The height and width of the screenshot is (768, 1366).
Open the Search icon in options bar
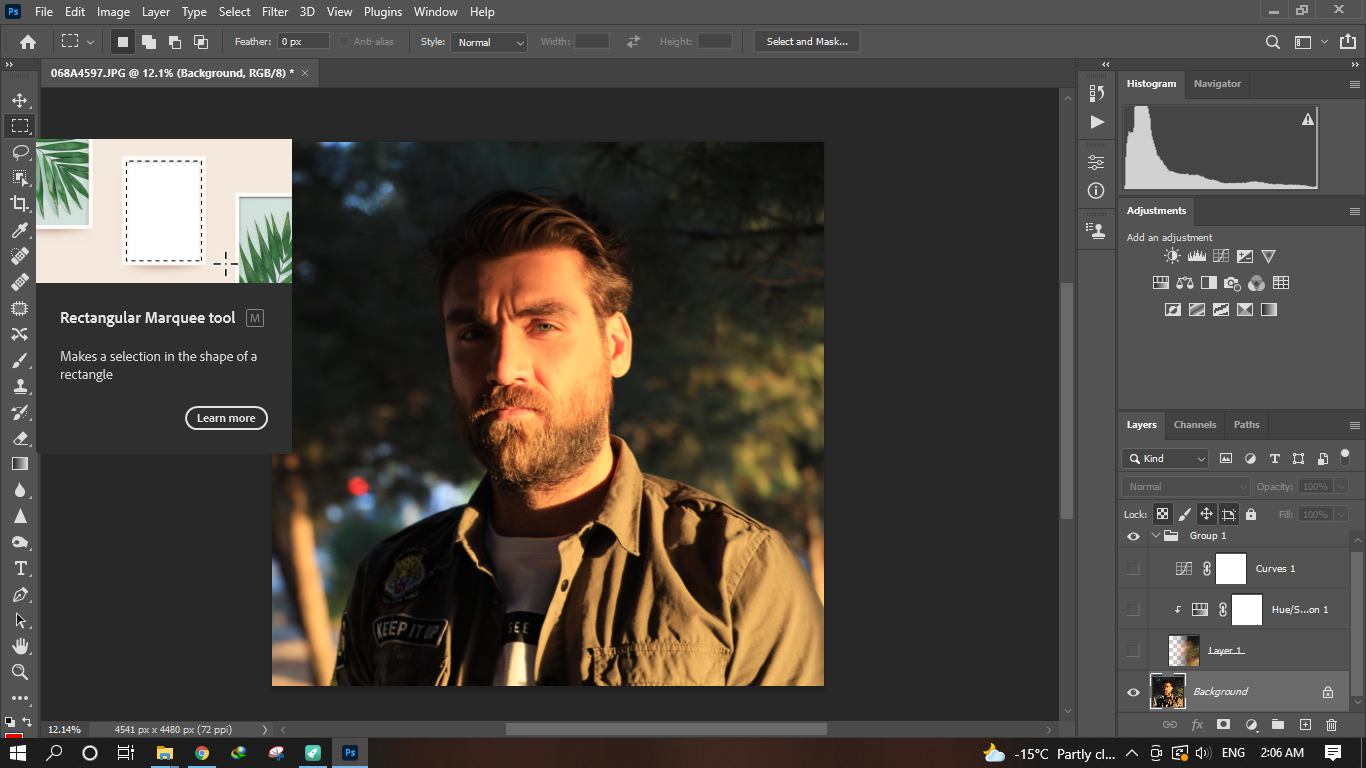1272,42
